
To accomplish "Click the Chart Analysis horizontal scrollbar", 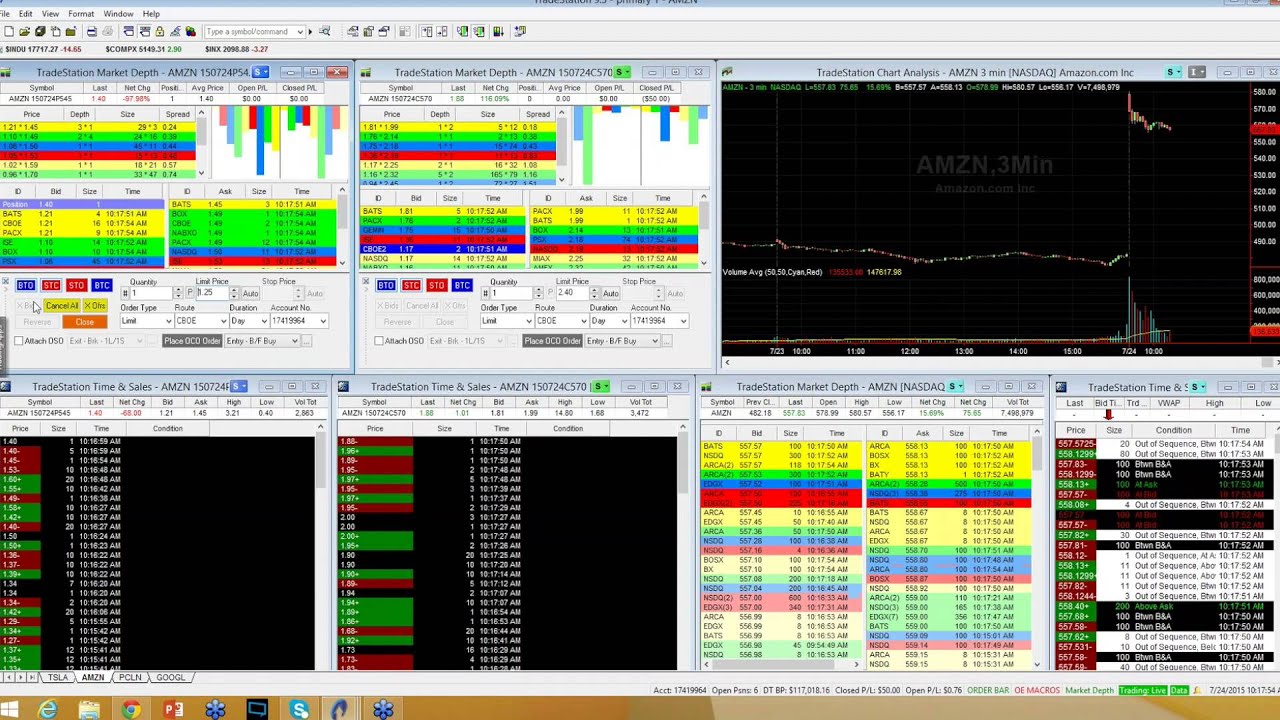I will click(x=1000, y=363).
